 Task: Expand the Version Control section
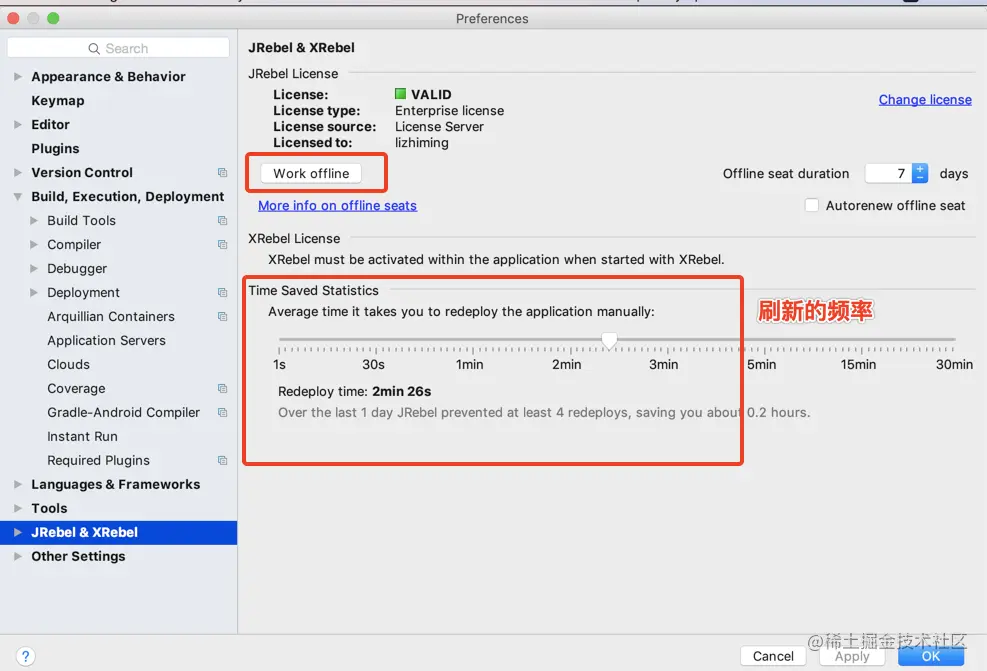point(18,172)
